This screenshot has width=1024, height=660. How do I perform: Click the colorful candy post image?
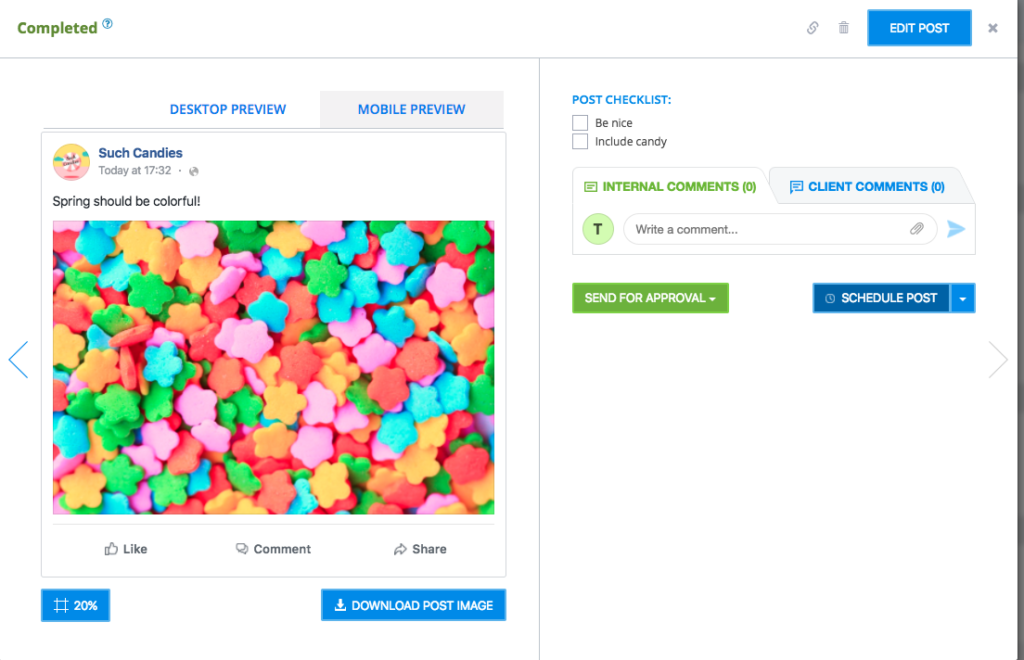coord(273,367)
